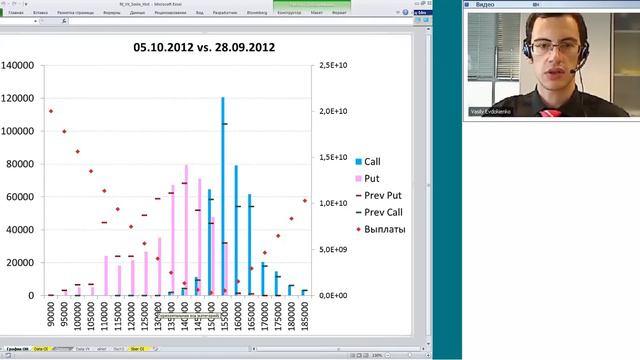Switch to Разметка страницы ribbon tab

pyautogui.click(x=76, y=13)
